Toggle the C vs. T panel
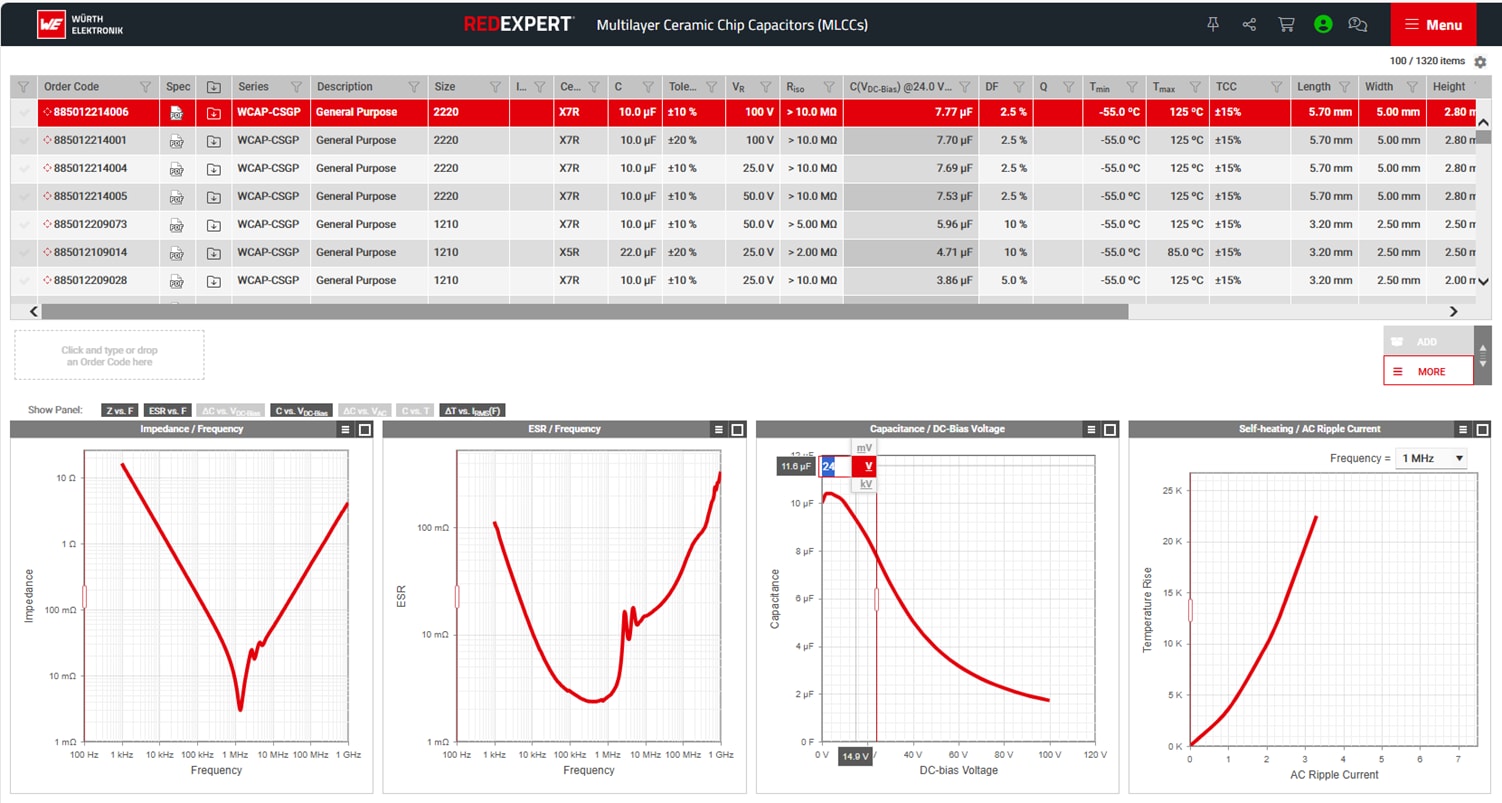This screenshot has height=803, width=1502. pyautogui.click(x=415, y=410)
